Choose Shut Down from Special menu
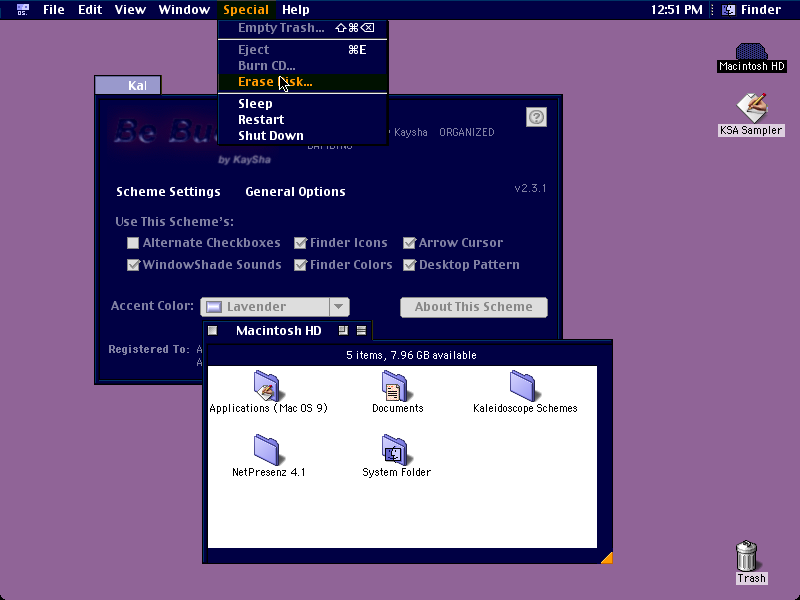The image size is (800, 600). click(x=303, y=135)
